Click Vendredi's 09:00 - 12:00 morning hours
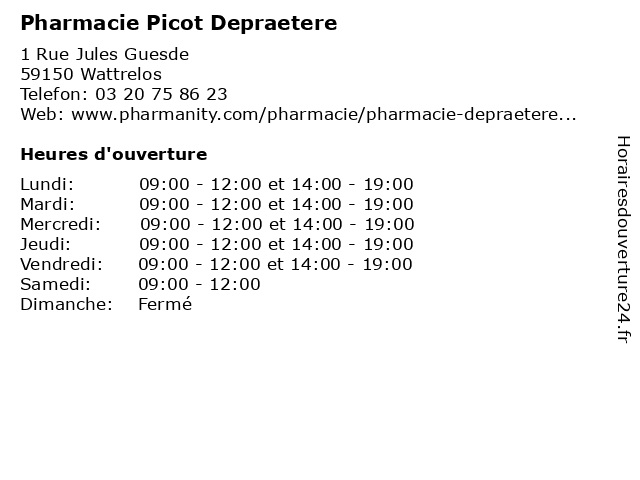The width and height of the screenshot is (640, 480). coord(199,264)
